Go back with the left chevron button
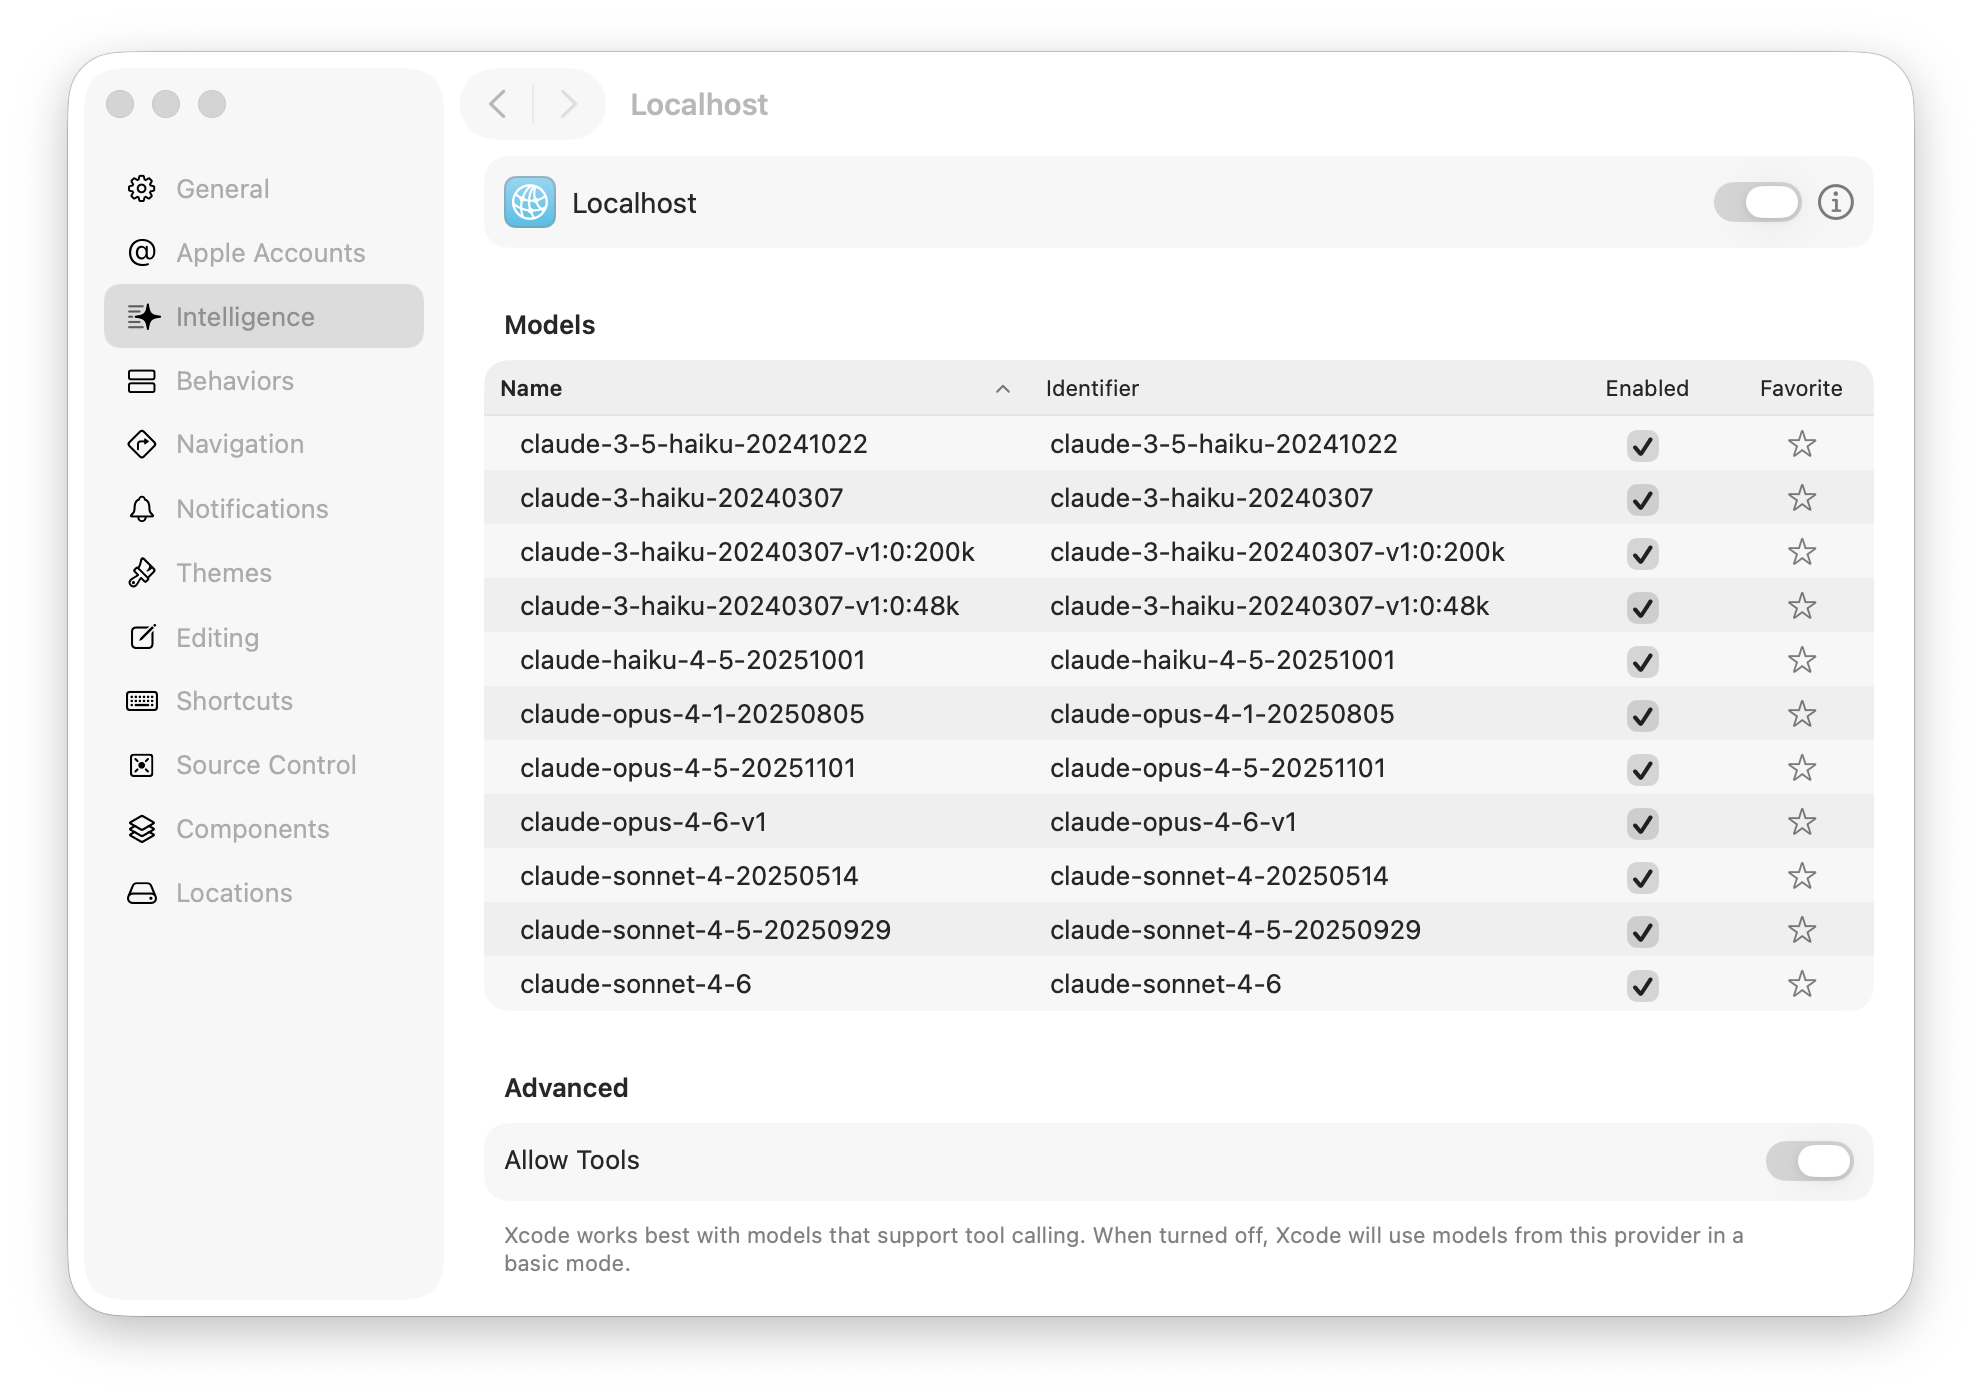Screen dimensions: 1982x1400 coord(498,104)
